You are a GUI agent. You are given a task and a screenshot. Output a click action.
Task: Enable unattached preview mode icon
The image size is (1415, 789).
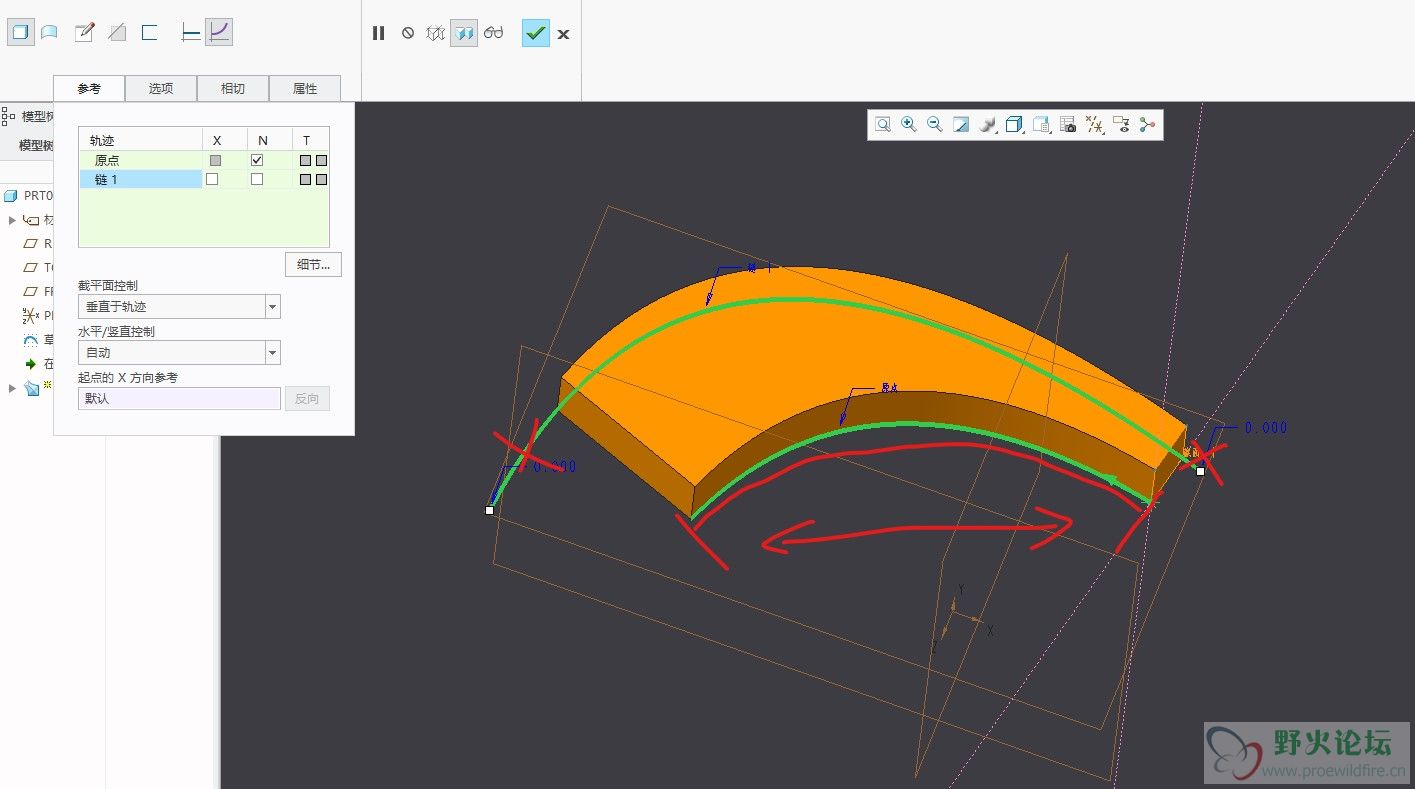click(x=435, y=33)
